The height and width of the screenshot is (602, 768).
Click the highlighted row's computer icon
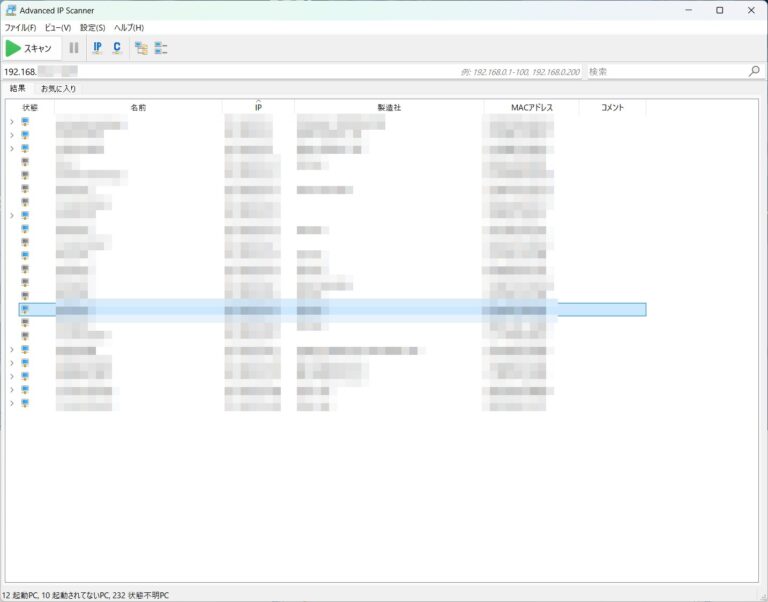click(x=25, y=310)
